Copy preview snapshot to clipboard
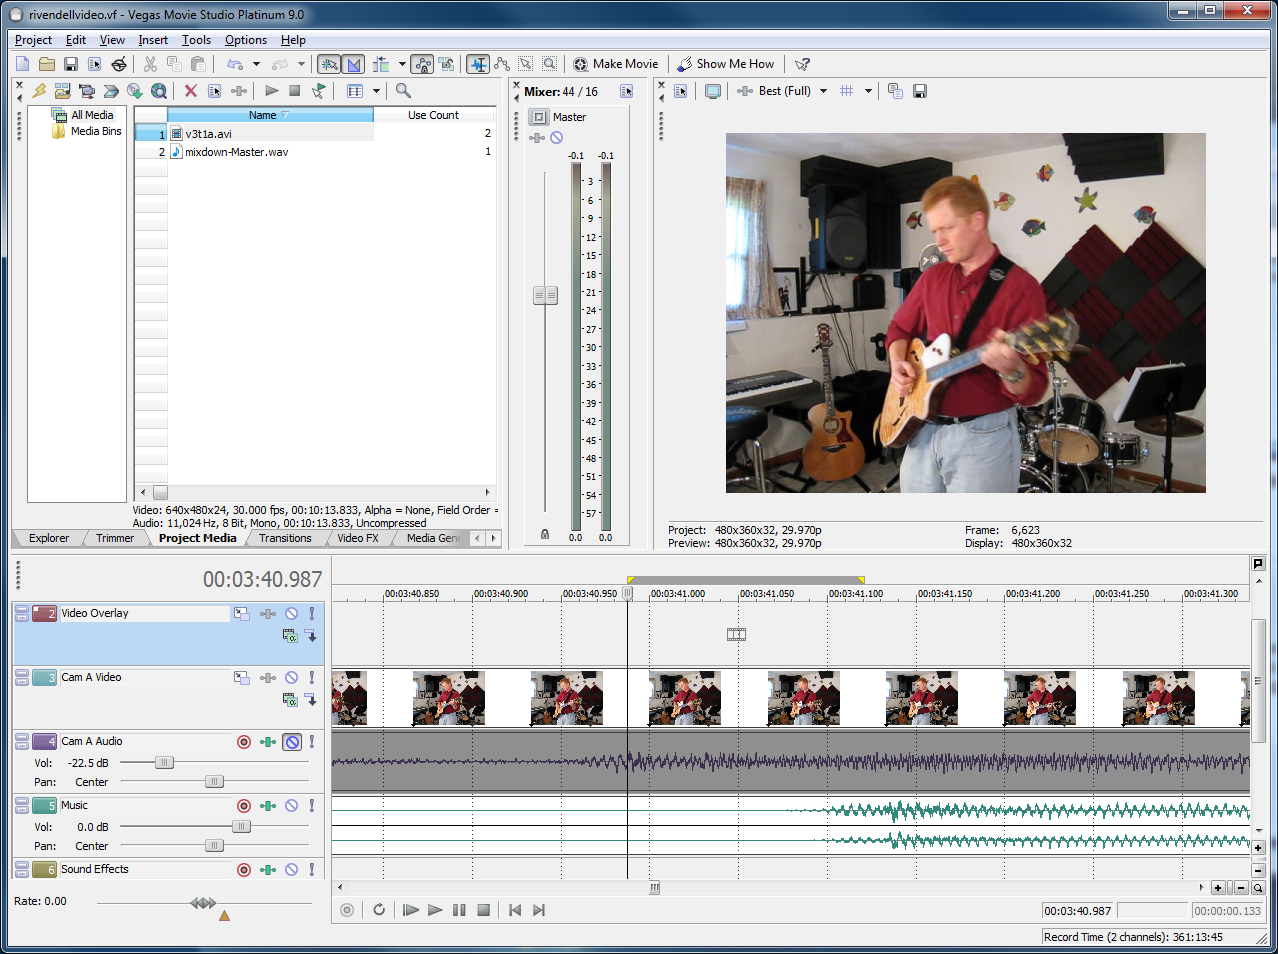 click(895, 91)
